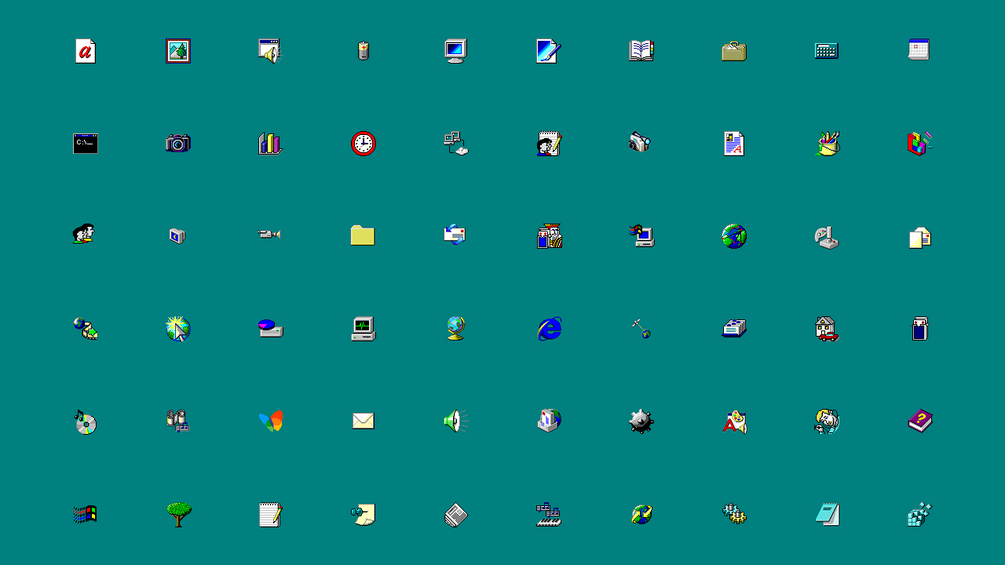Image resolution: width=1005 pixels, height=565 pixels.
Task: Click the network computers with keyboard icon
Action: click(549, 514)
